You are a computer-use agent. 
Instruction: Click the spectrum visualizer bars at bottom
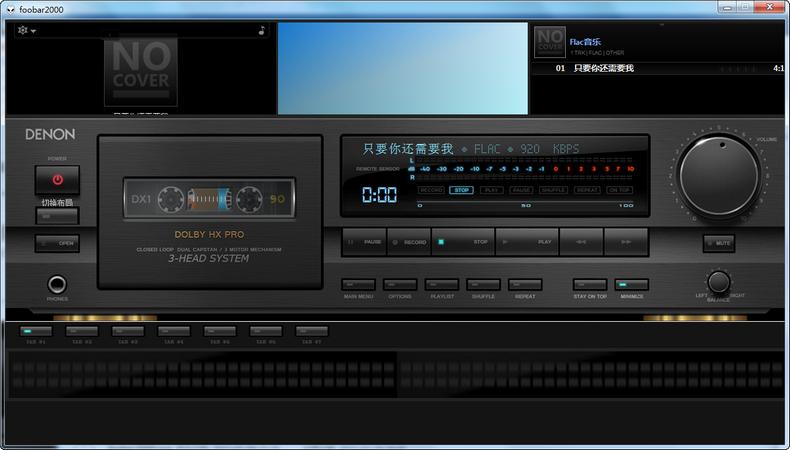point(396,375)
